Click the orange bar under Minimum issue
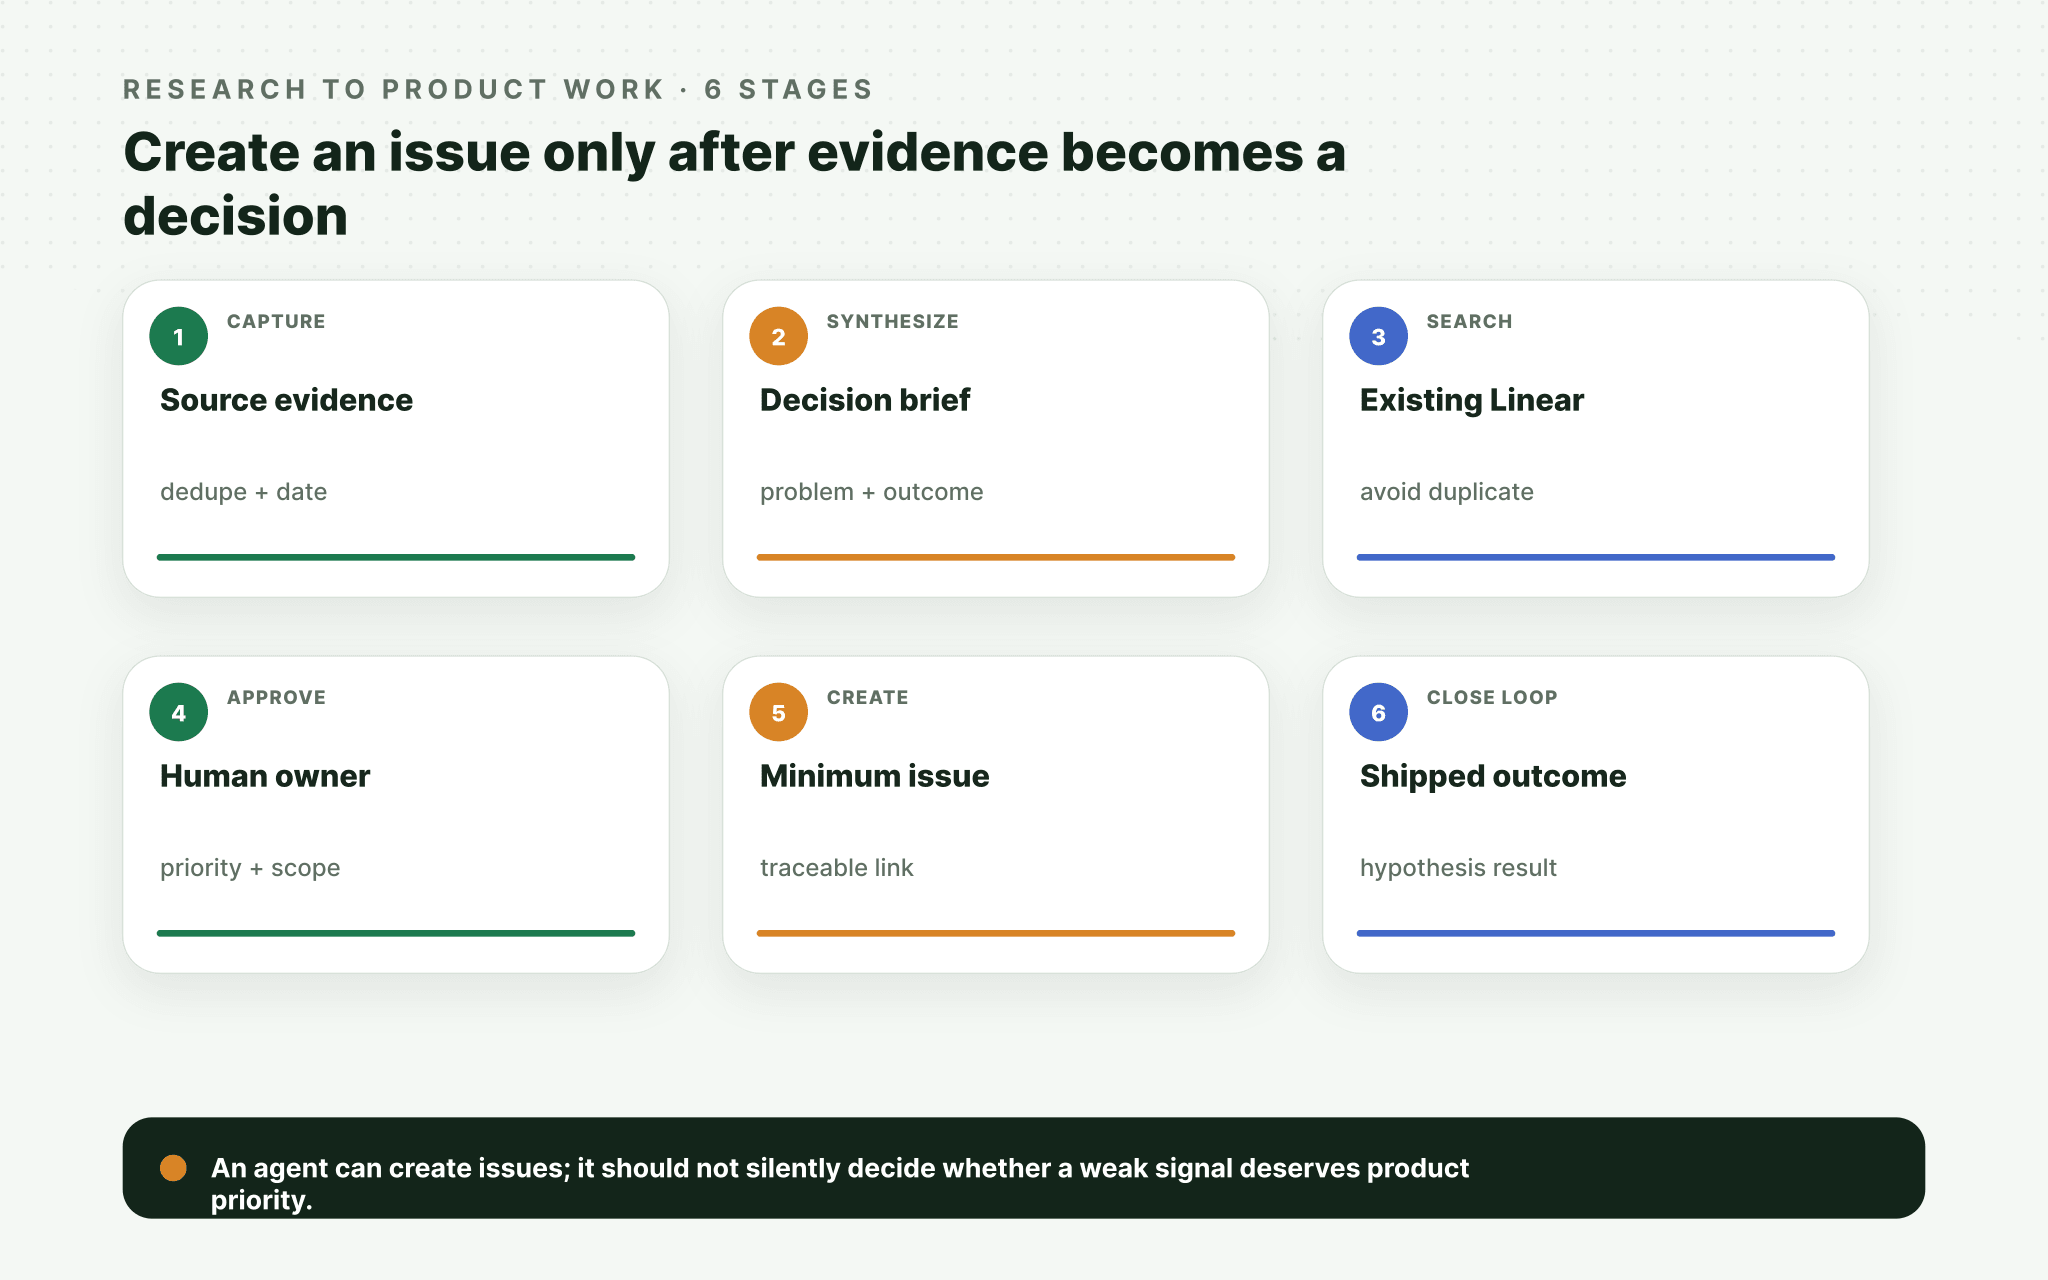2048x1280 pixels. pyautogui.click(x=996, y=933)
